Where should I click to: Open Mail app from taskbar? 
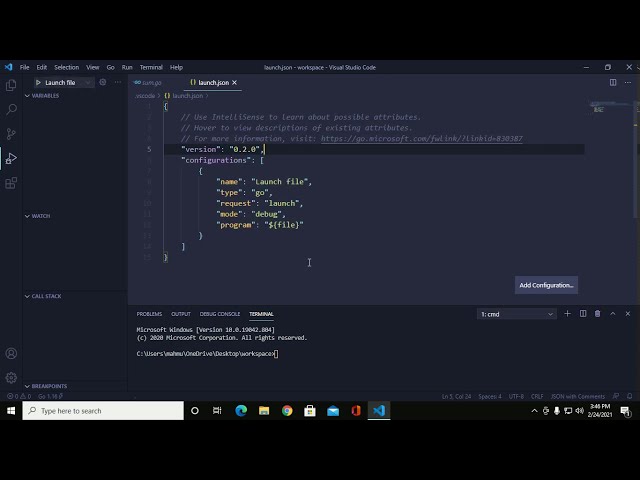(x=333, y=411)
